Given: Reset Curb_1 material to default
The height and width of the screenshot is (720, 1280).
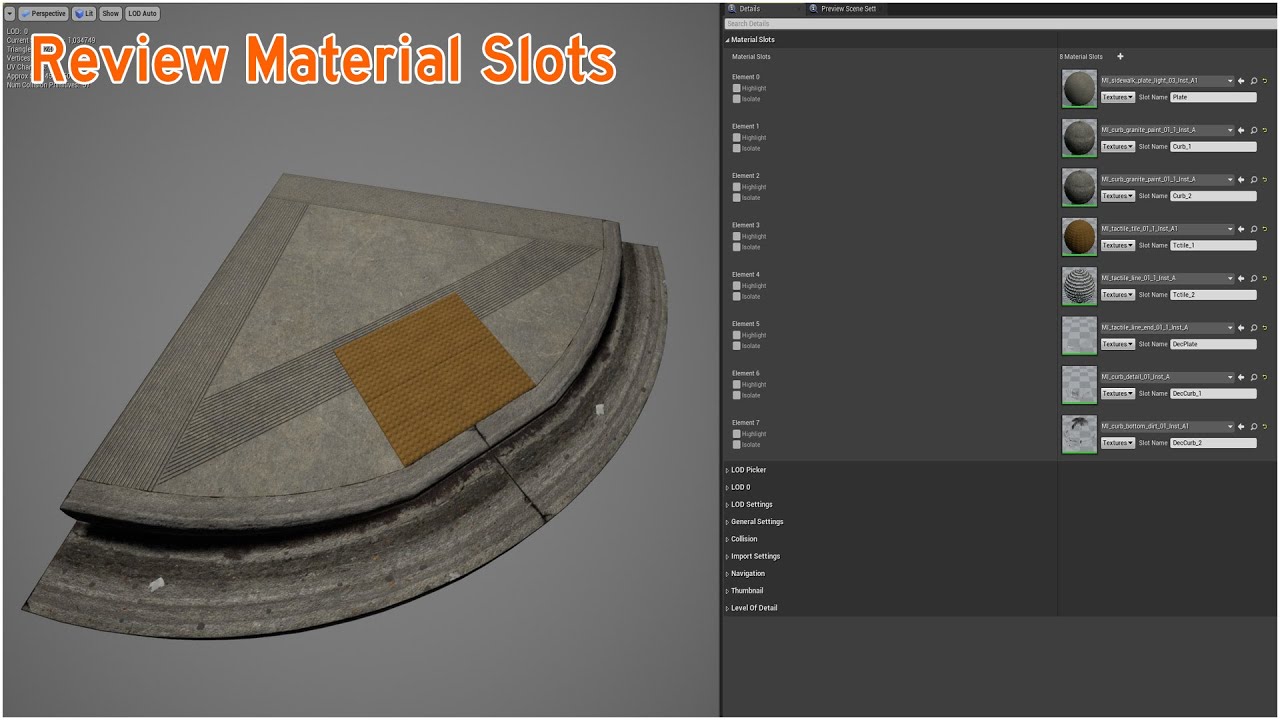Looking at the screenshot, I should (x=1265, y=130).
